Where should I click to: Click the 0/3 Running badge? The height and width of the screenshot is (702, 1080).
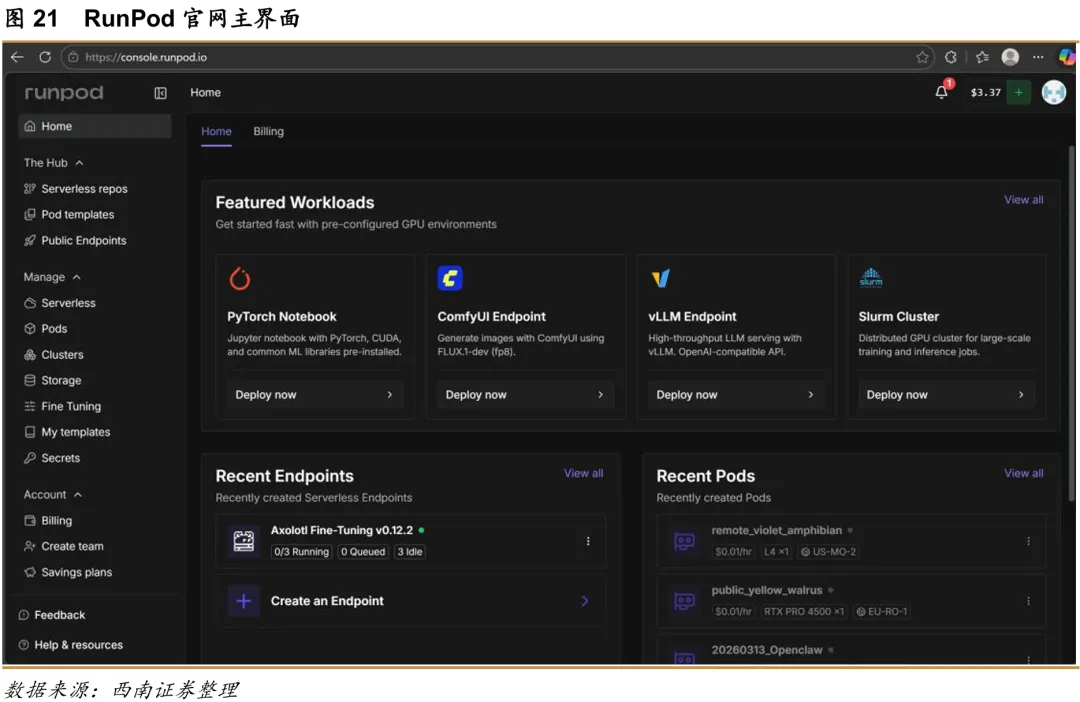click(302, 552)
